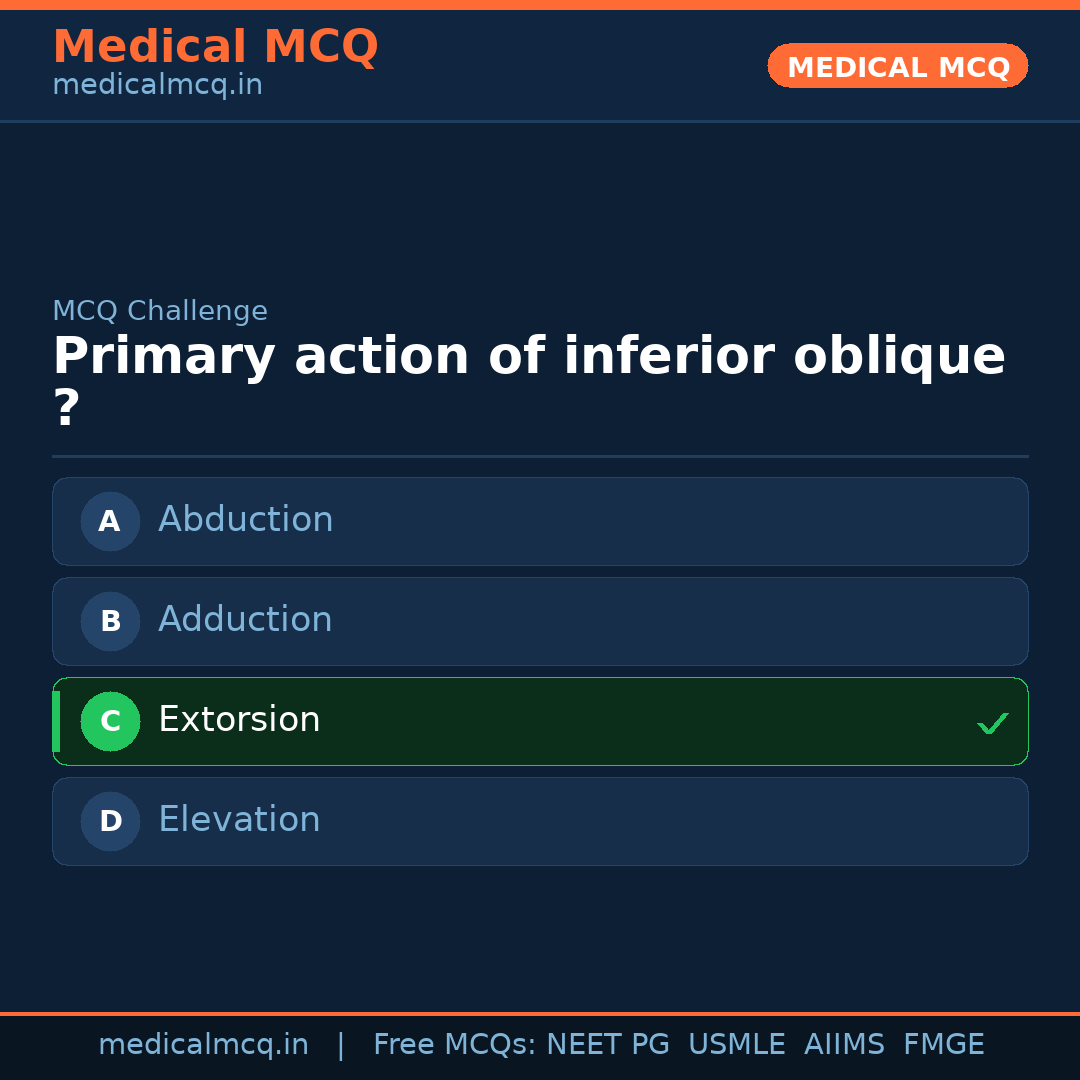The height and width of the screenshot is (1080, 1080).
Task: Click the divider line under the question
Action: [x=540, y=457]
